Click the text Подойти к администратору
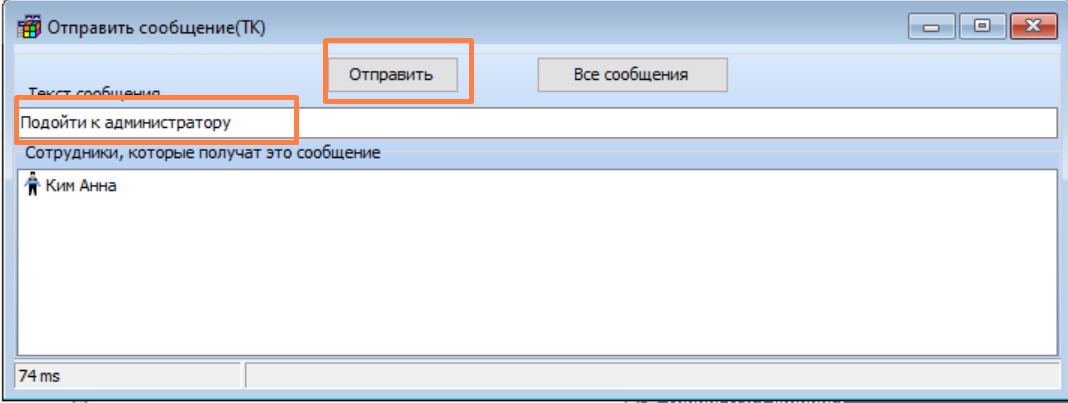This screenshot has height=403, width=1068. tap(125, 122)
